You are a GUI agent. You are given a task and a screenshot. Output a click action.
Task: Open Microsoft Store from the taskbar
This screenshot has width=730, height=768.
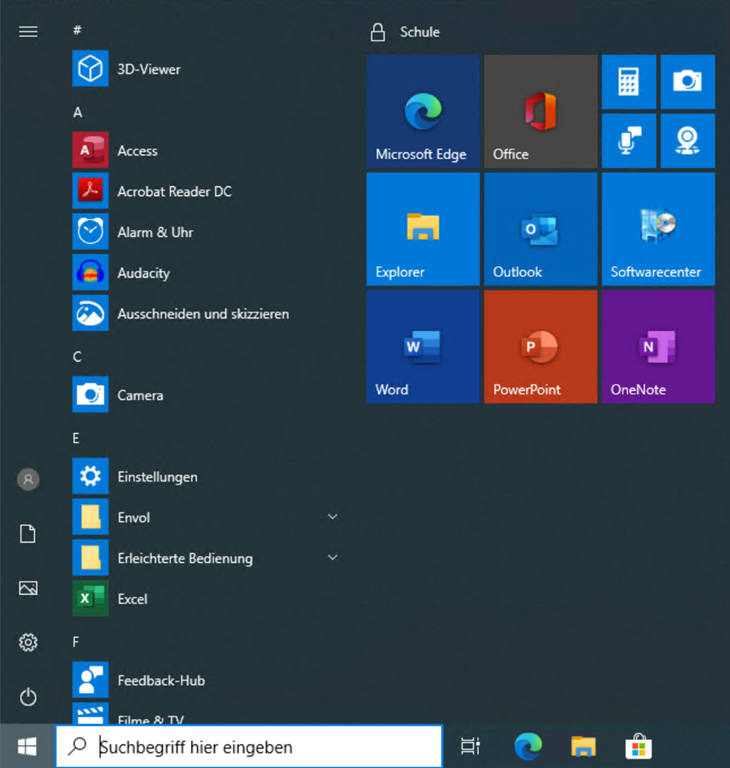(x=638, y=746)
